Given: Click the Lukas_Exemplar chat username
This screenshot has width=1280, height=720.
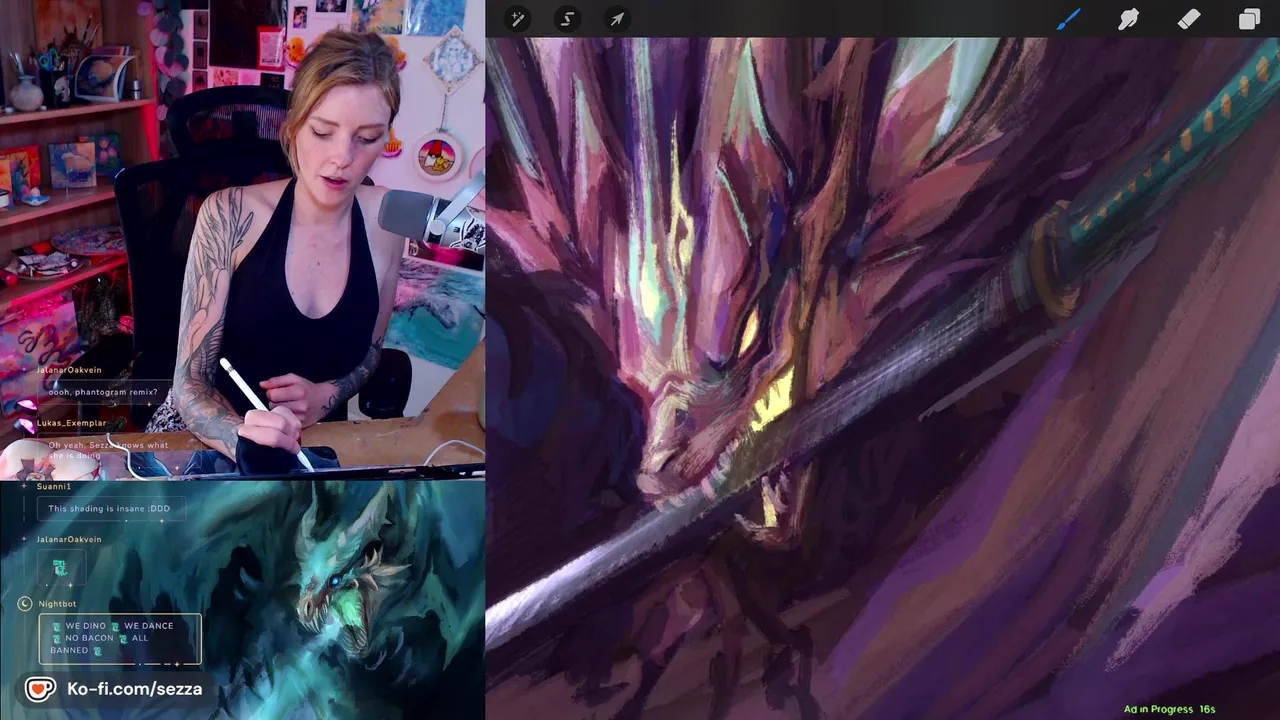Looking at the screenshot, I should [71, 423].
